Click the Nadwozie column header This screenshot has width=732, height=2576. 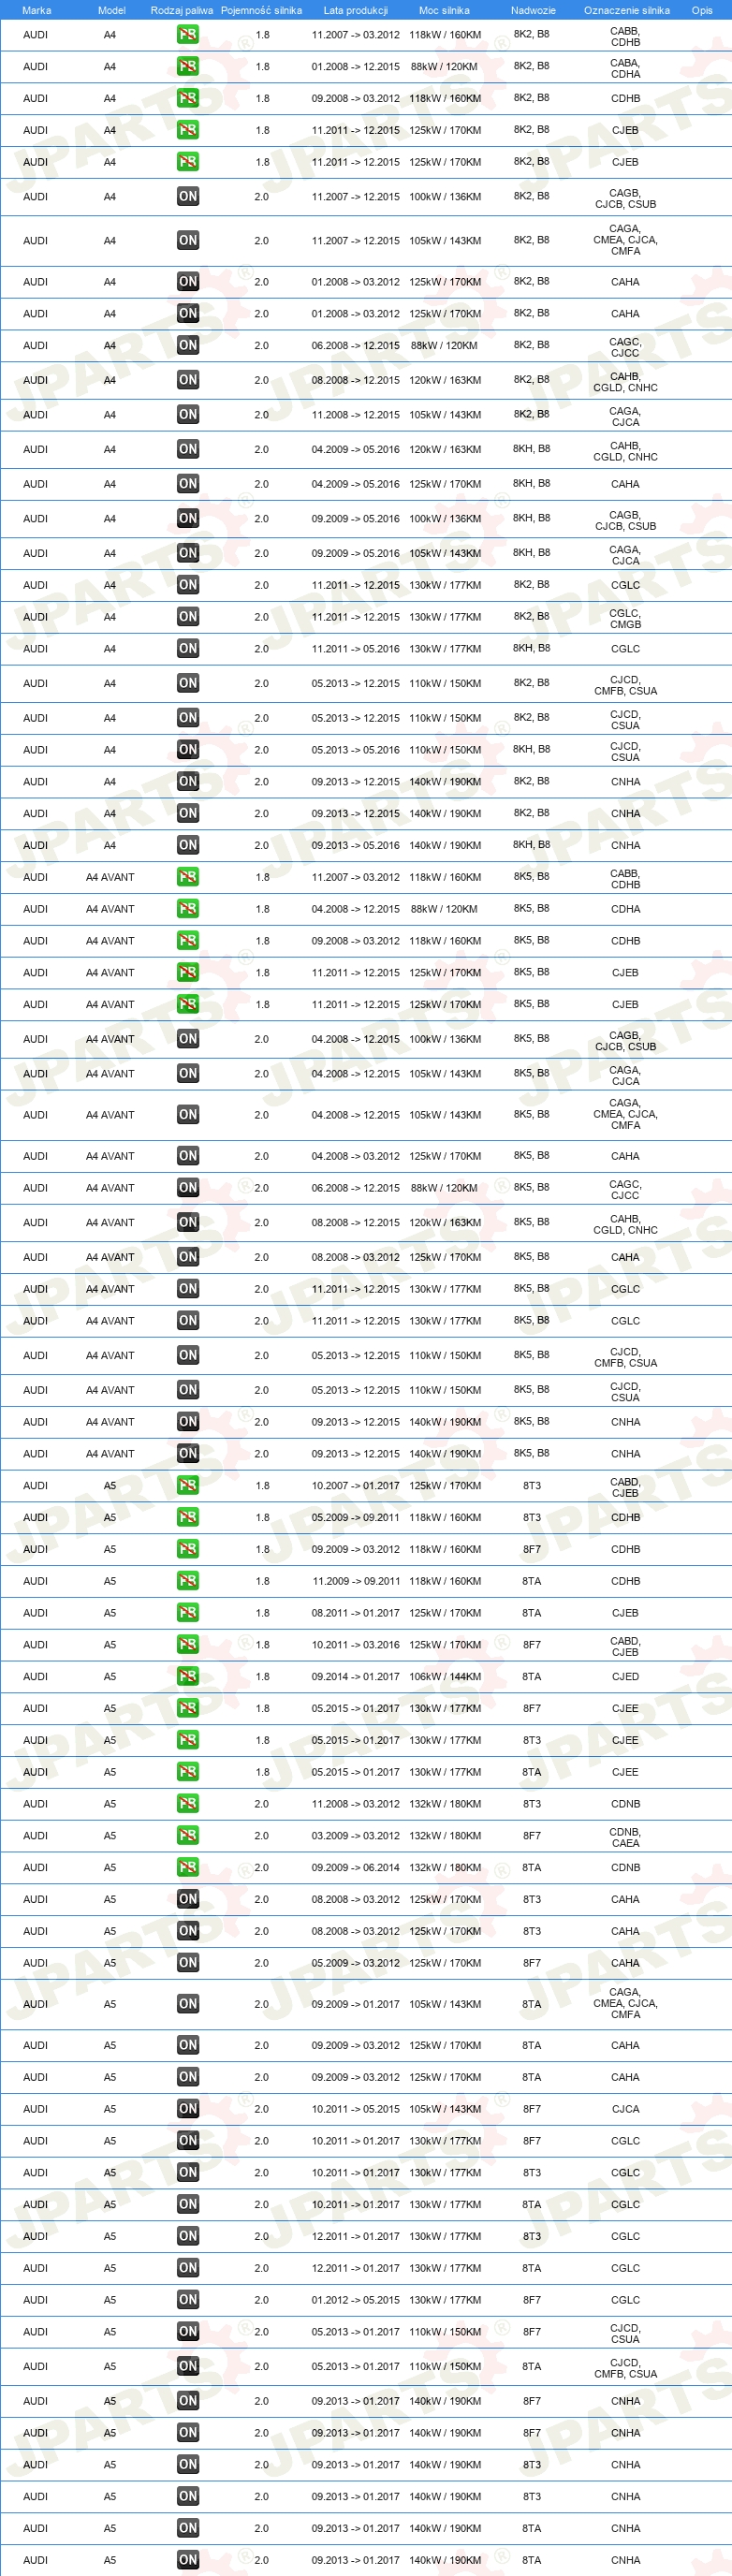[533, 10]
